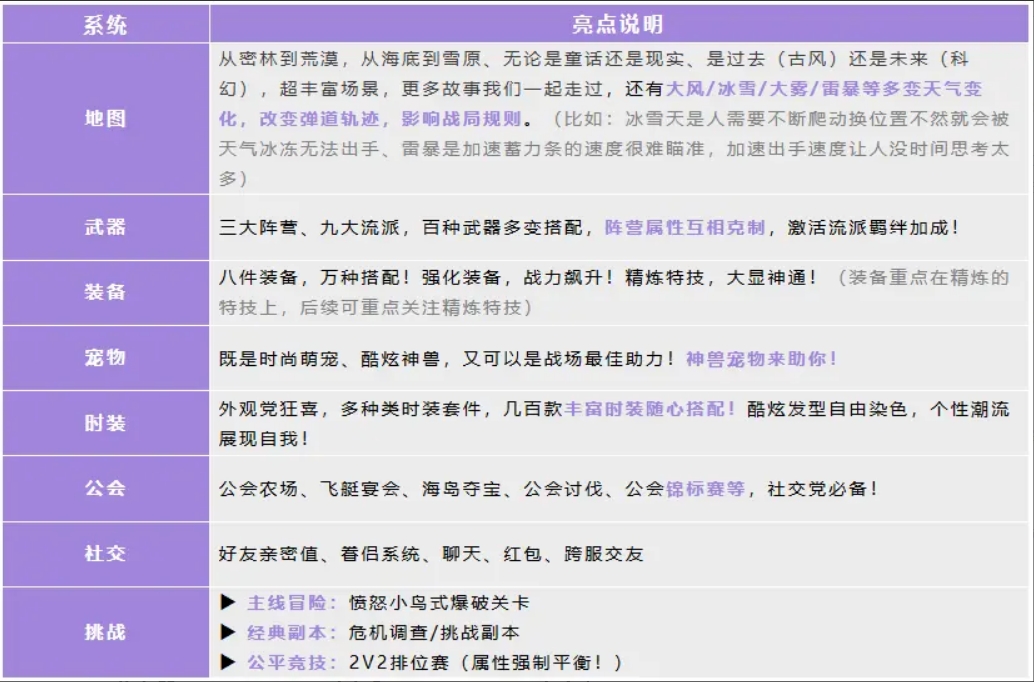This screenshot has height=682, width=1034.
Task: Click the text 2V2排位赛（属性强制平衡！）
Action: [x=486, y=662]
